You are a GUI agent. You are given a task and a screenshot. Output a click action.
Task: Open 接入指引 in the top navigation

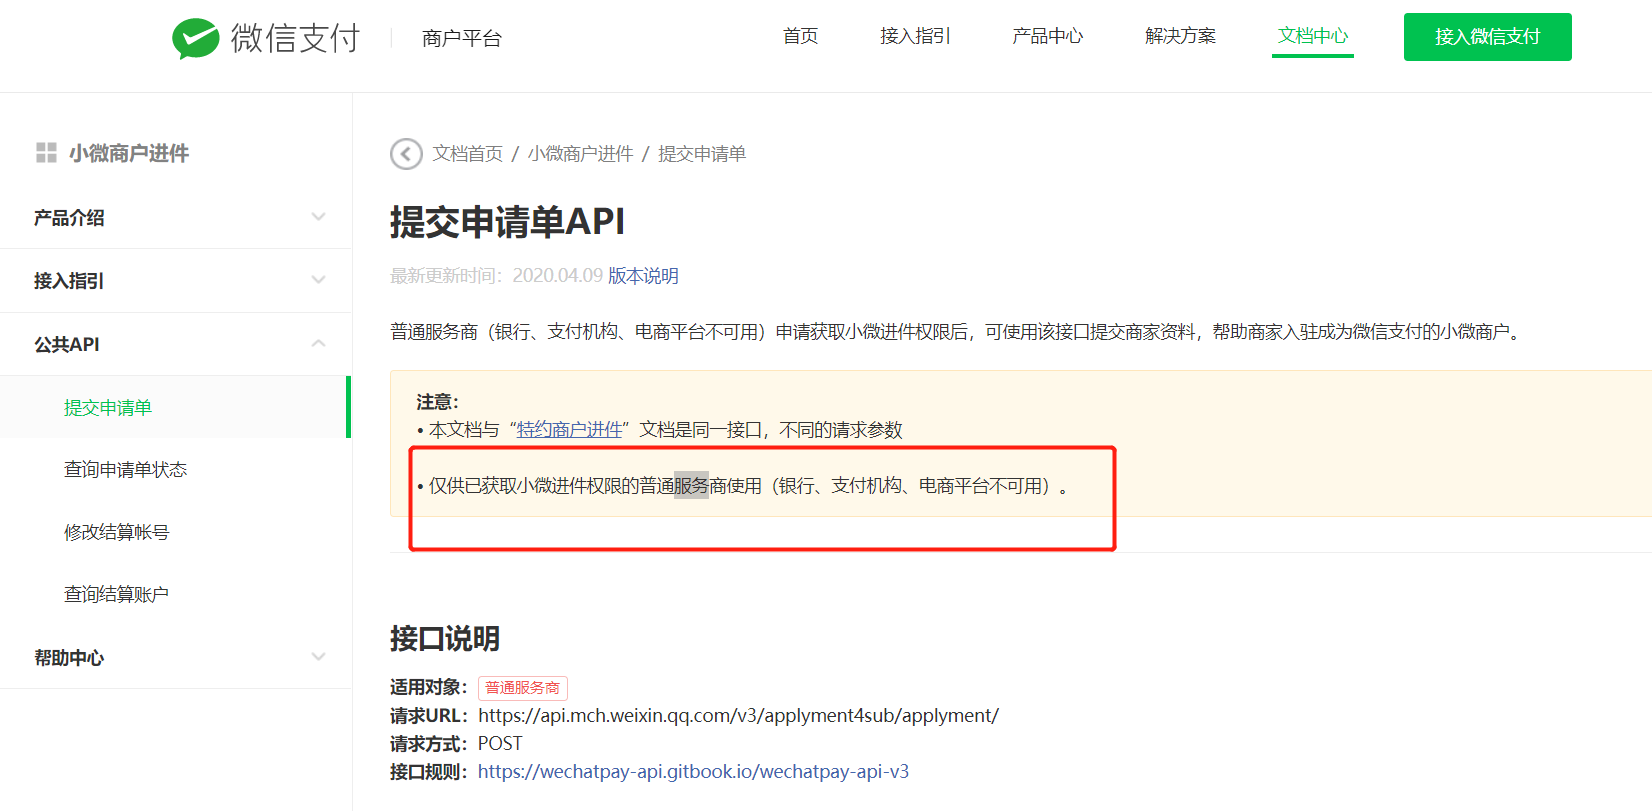pos(915,36)
